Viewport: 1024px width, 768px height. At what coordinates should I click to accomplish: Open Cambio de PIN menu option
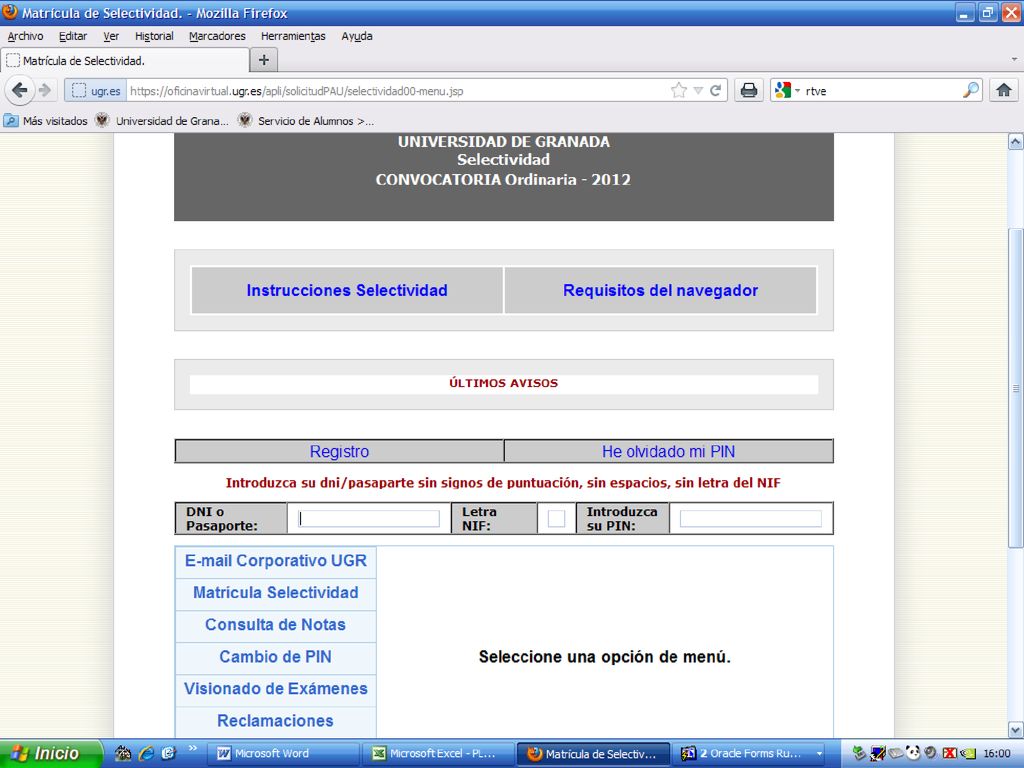point(276,657)
